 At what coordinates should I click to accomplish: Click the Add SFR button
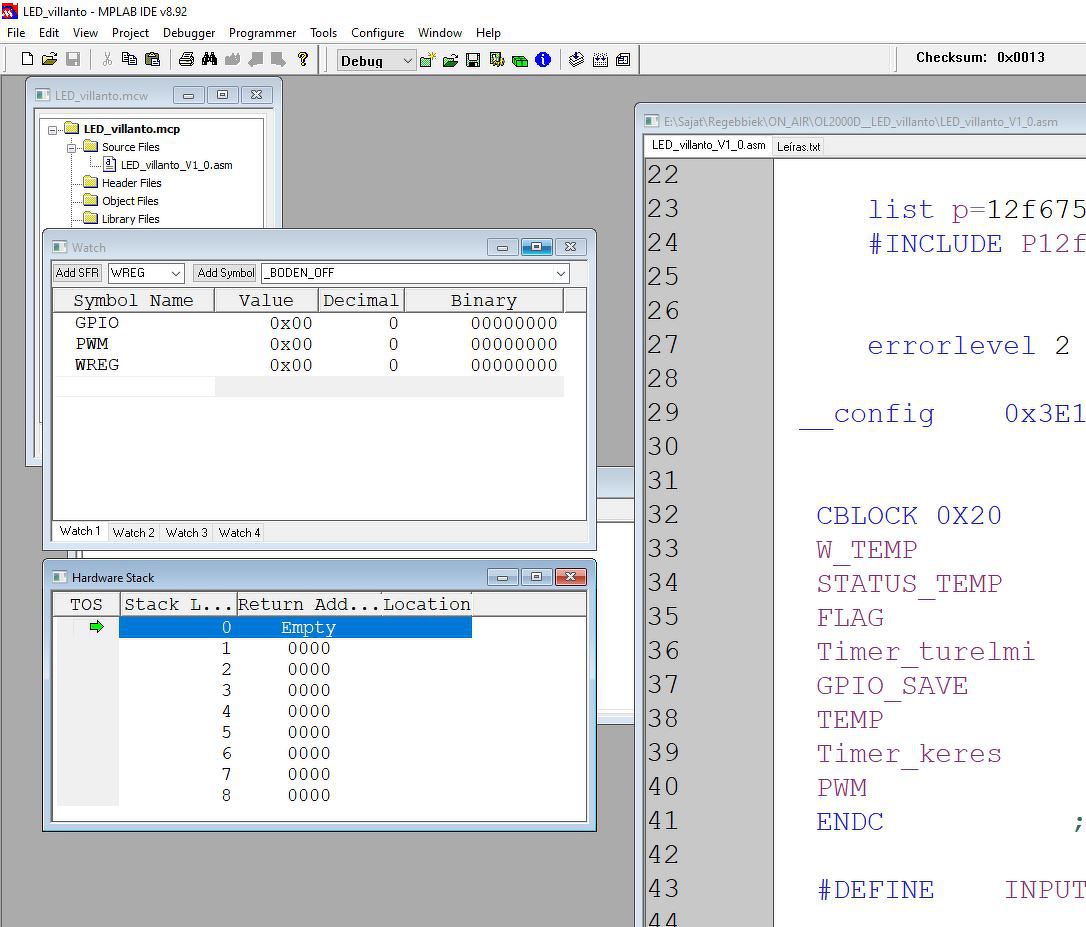77,273
